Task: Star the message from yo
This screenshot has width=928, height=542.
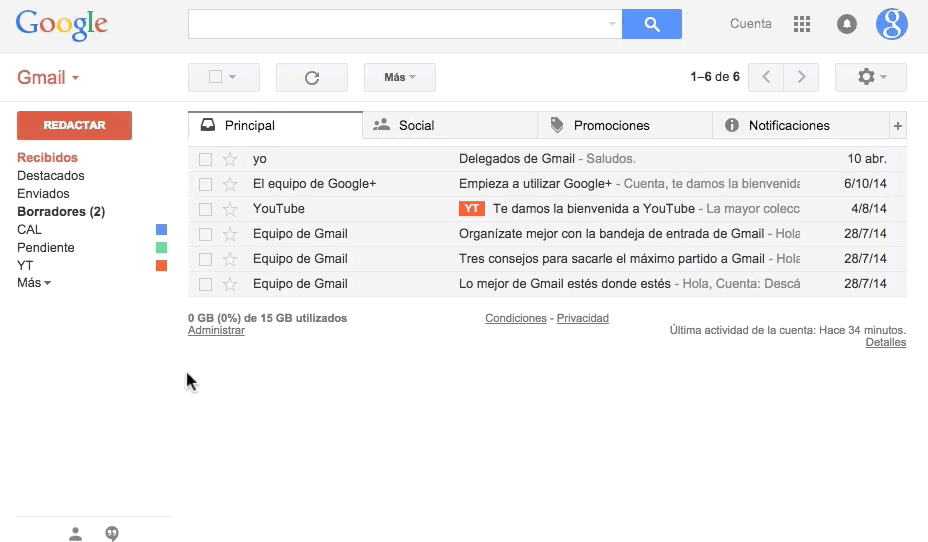Action: (230, 159)
